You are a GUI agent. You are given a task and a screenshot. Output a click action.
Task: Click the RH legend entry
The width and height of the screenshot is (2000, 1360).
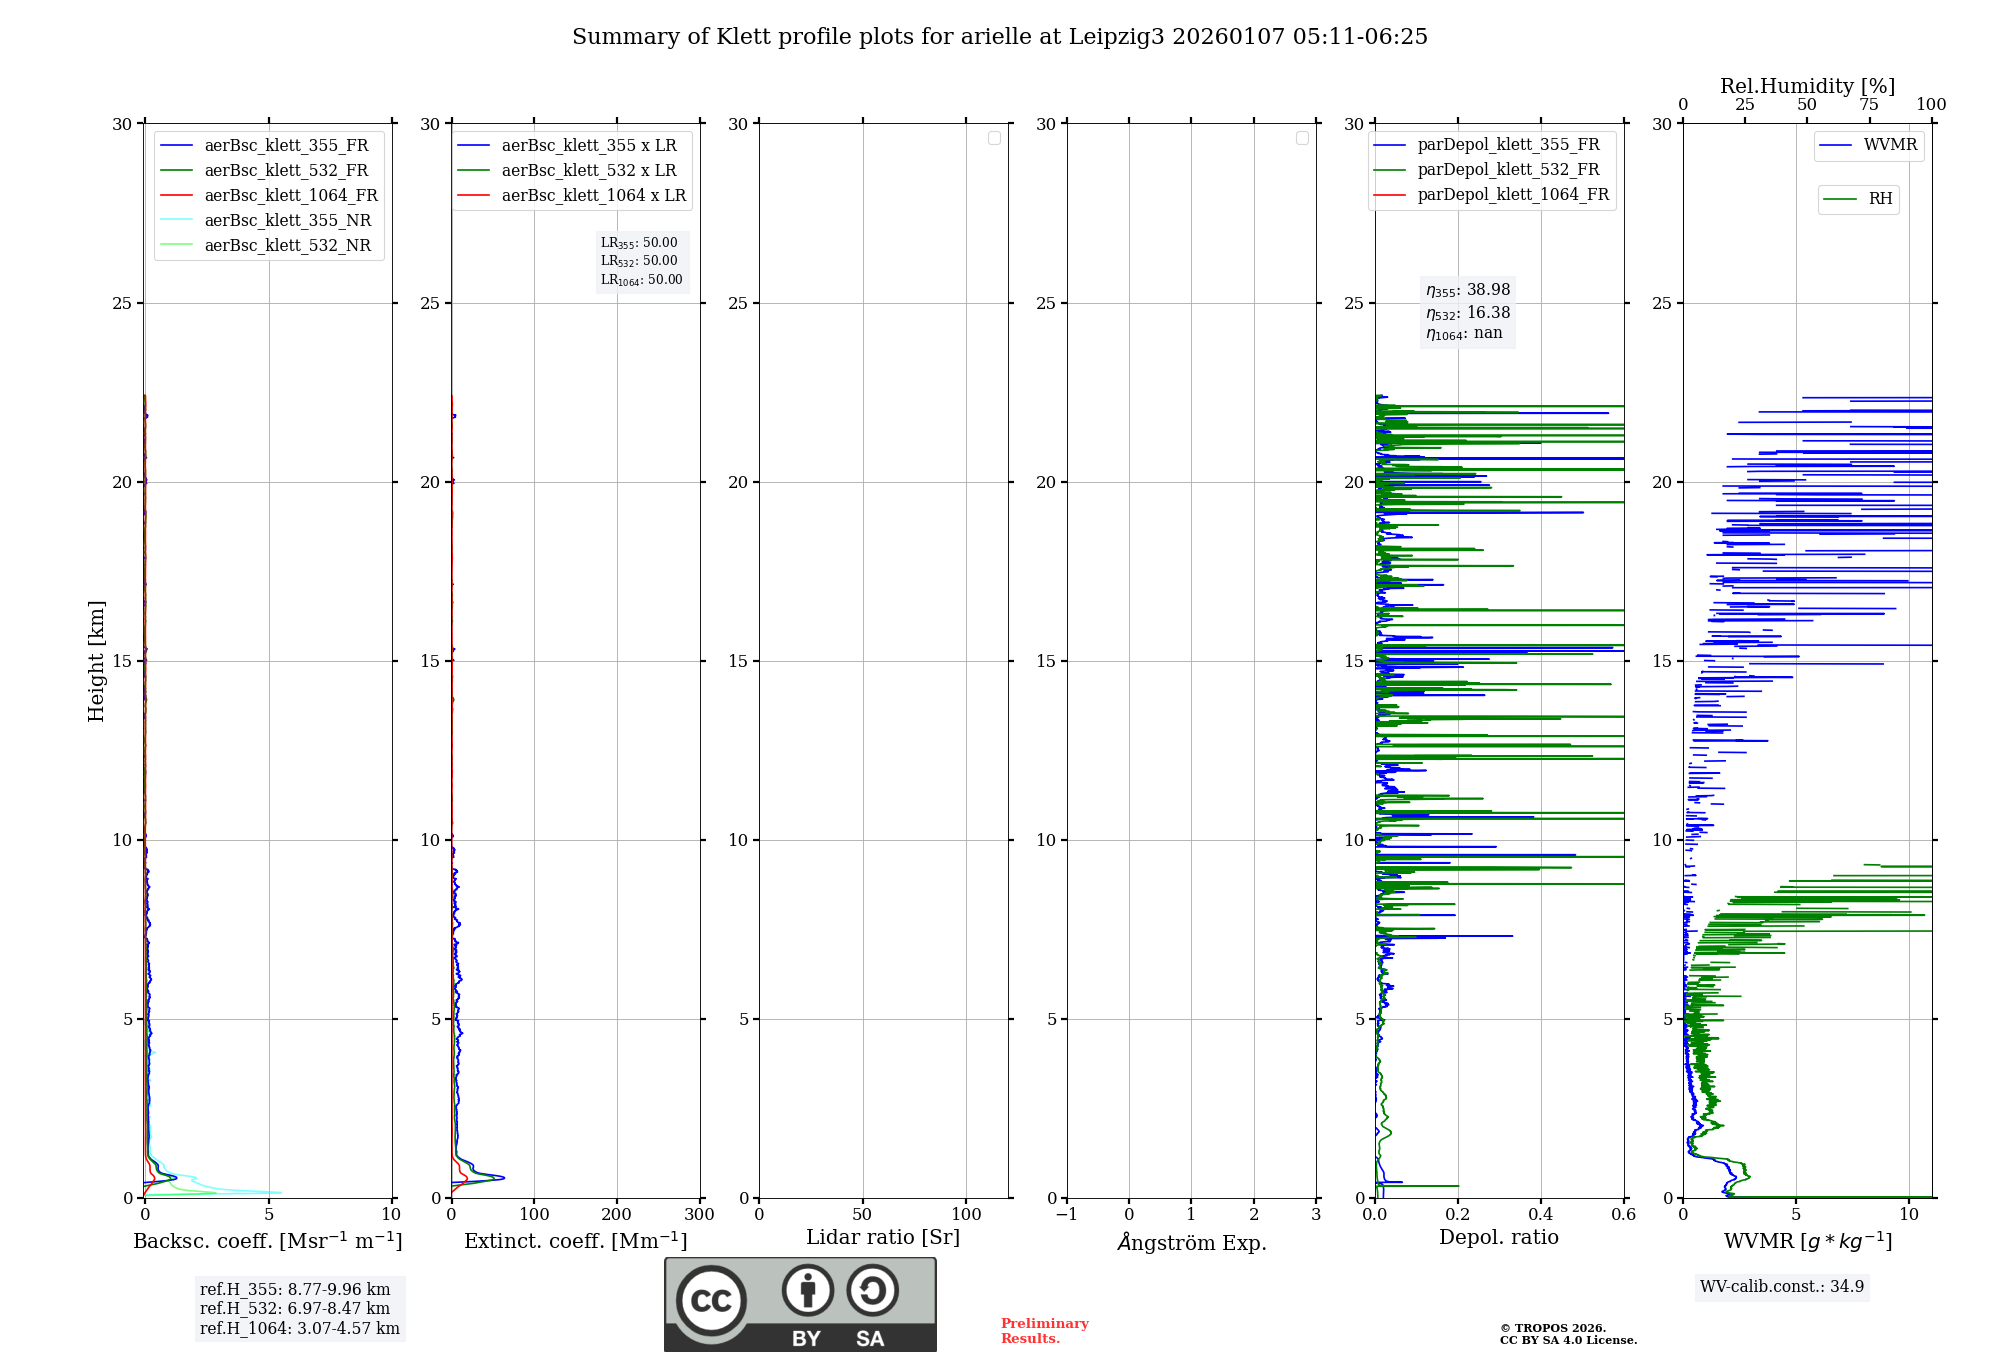[x=1879, y=199]
